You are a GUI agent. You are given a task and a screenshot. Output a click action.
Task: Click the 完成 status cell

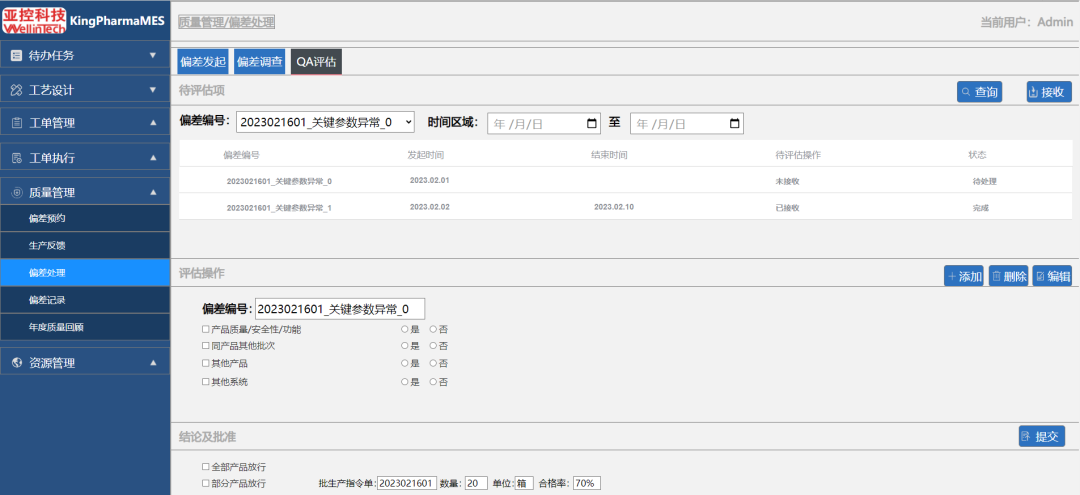pos(980,207)
